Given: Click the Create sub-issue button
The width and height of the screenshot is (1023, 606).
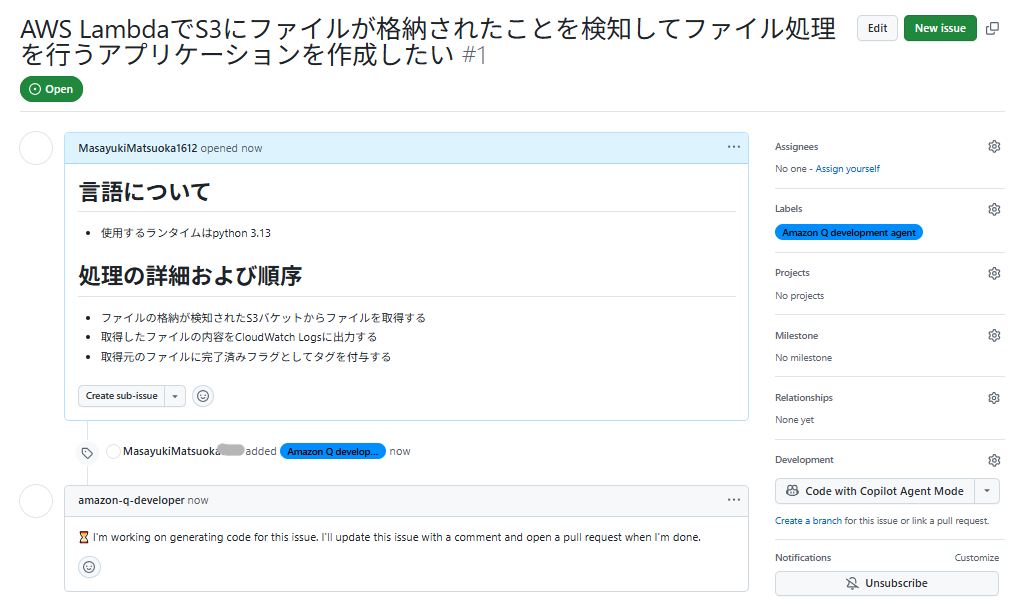Looking at the screenshot, I should (x=121, y=396).
